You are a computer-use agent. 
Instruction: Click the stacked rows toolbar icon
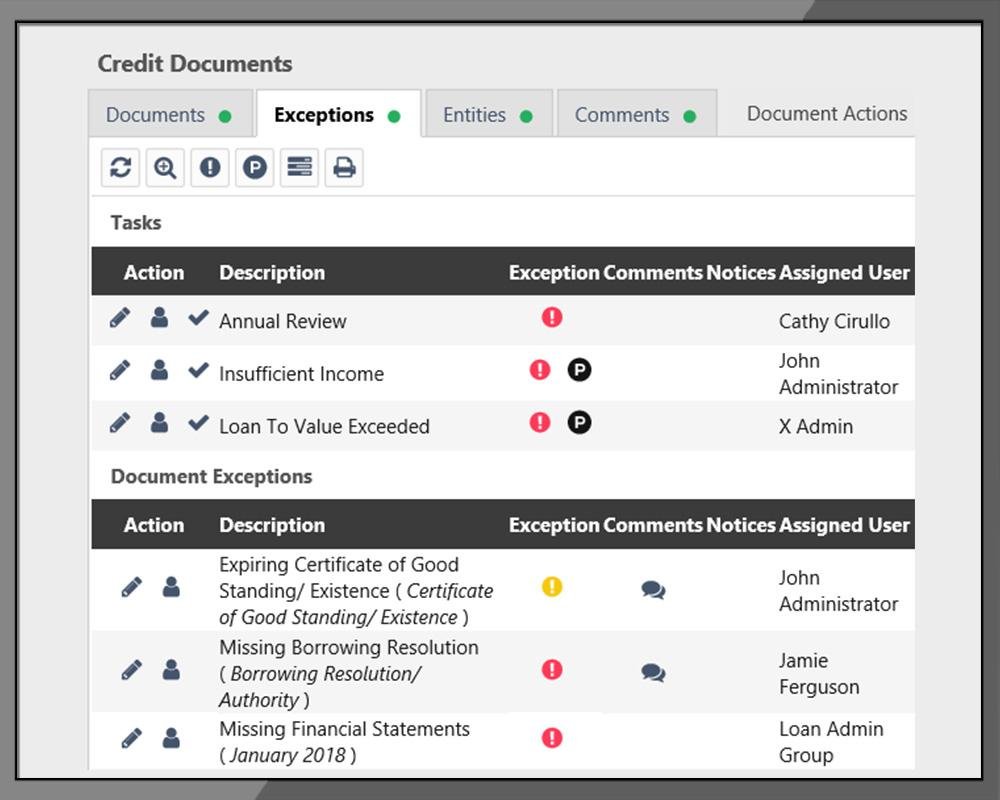click(x=299, y=167)
